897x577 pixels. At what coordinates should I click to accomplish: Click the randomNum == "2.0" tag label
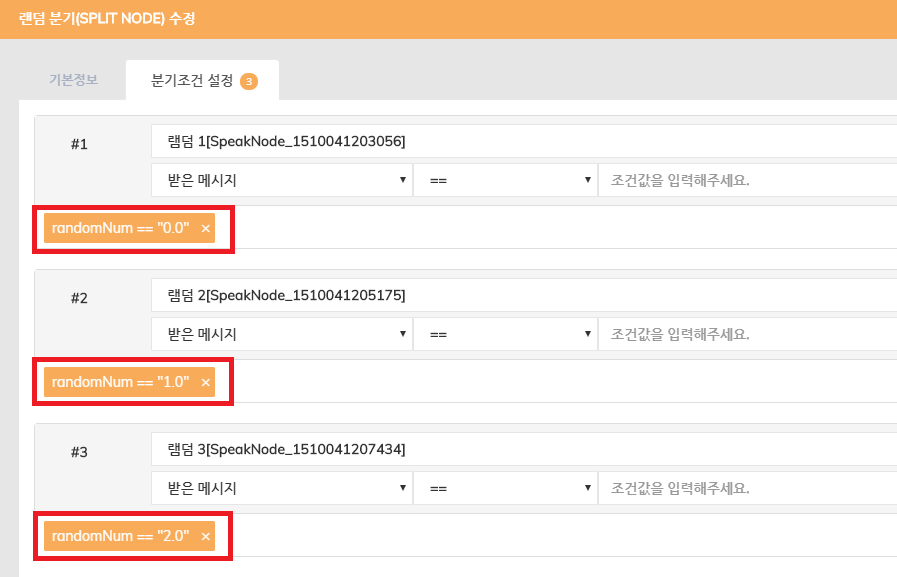[x=120, y=536]
